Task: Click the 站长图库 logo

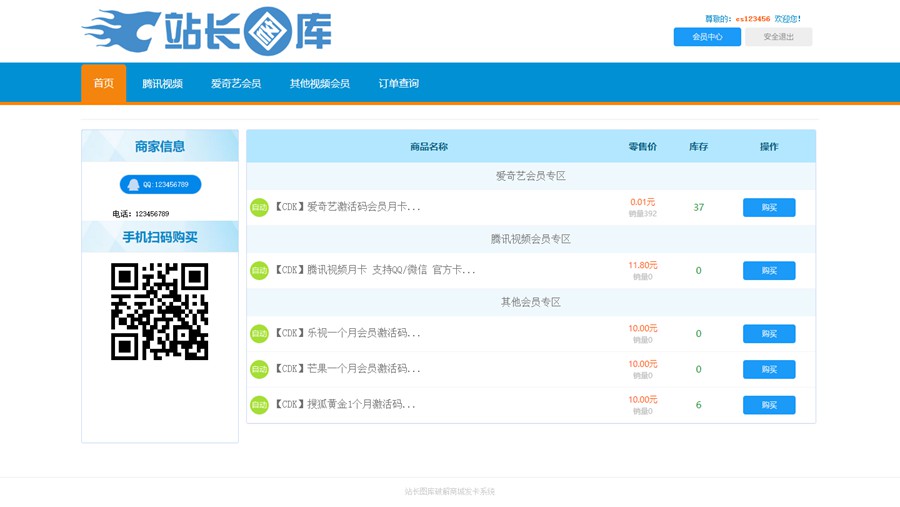Action: coord(206,32)
